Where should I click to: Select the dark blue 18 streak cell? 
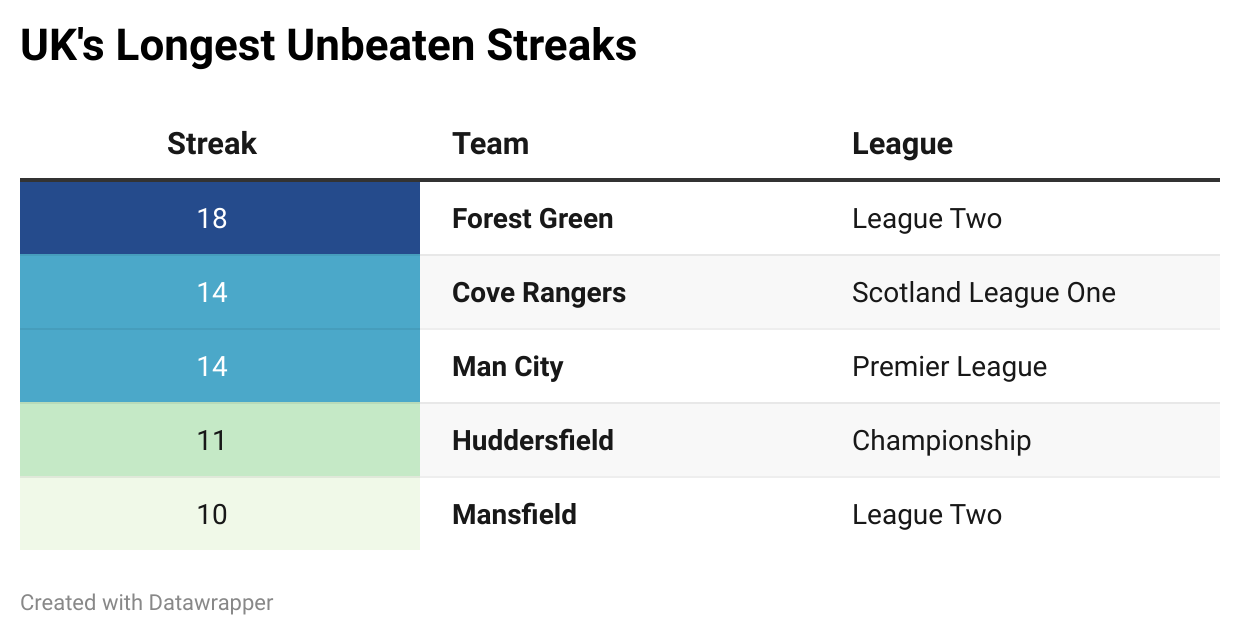click(220, 218)
